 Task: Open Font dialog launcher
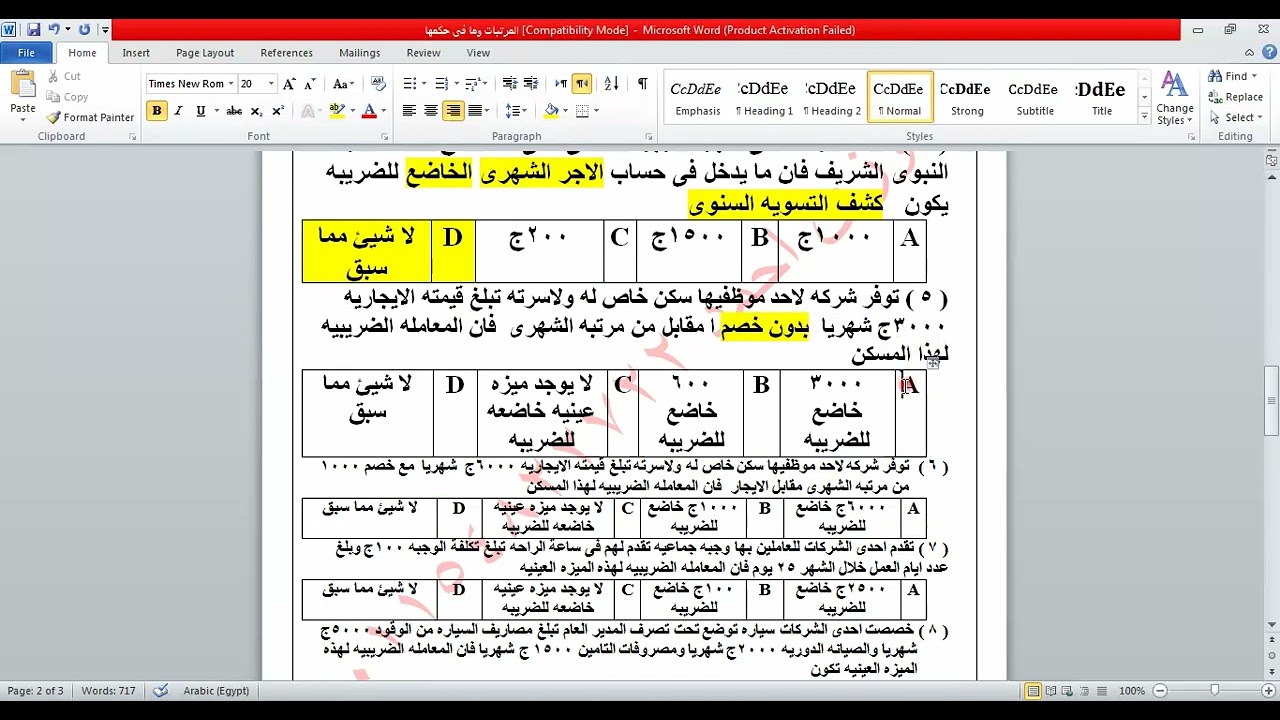pos(384,137)
